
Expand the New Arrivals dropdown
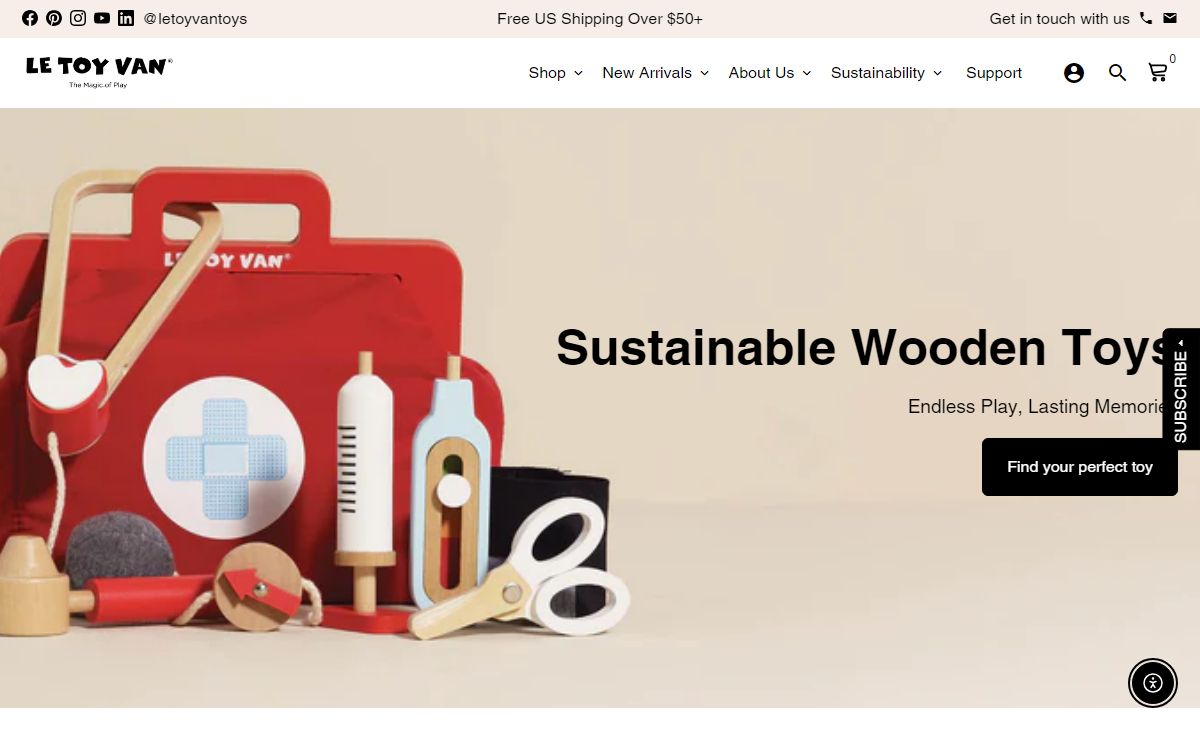coord(656,72)
